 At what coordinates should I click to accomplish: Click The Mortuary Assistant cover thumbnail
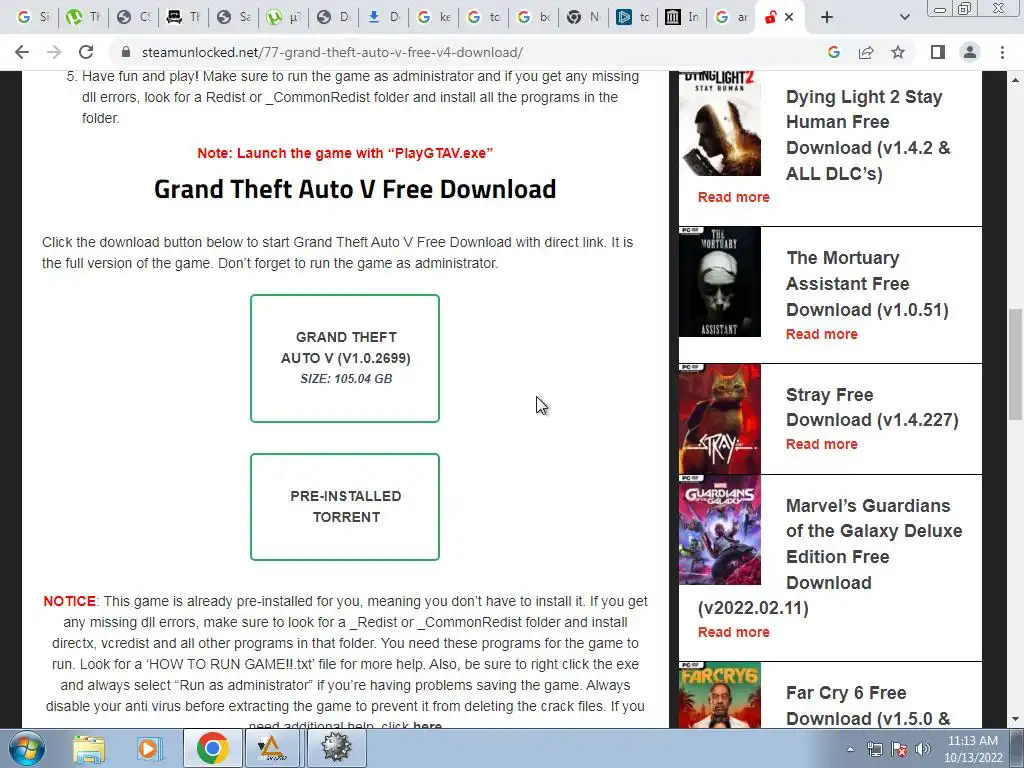click(x=720, y=282)
